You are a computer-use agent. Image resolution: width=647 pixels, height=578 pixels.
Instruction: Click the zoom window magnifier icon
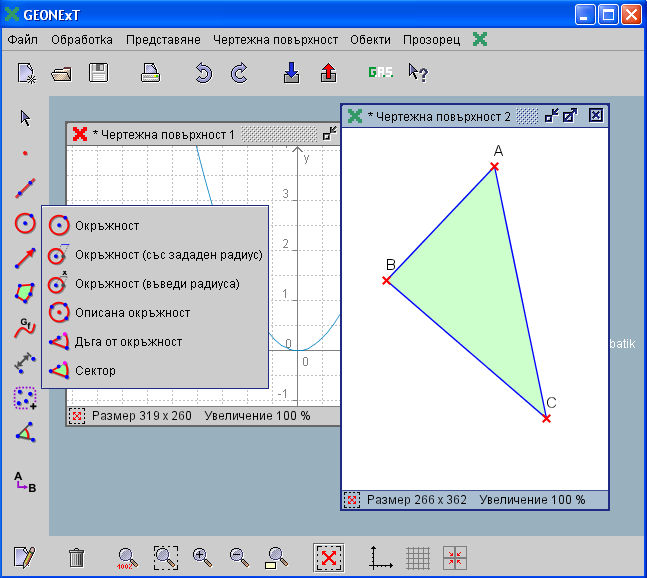point(276,558)
